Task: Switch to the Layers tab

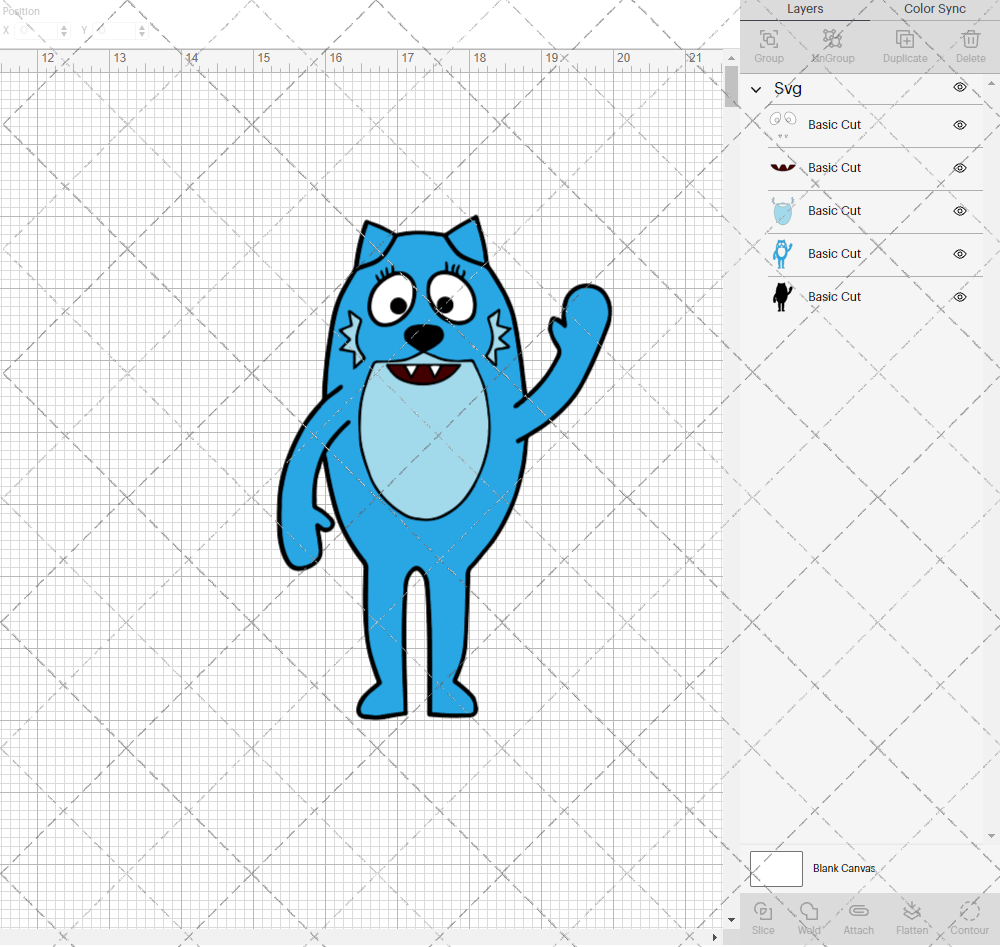Action: click(805, 9)
